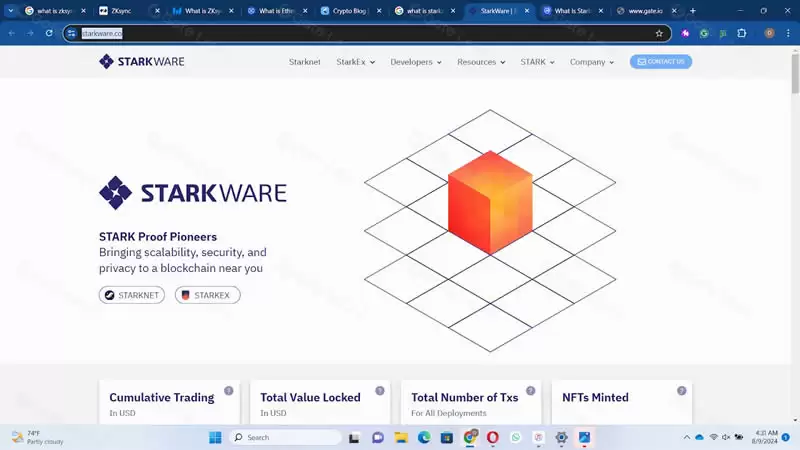Click the info icon on NFTs Minted card
800x450 pixels.
click(x=681, y=391)
